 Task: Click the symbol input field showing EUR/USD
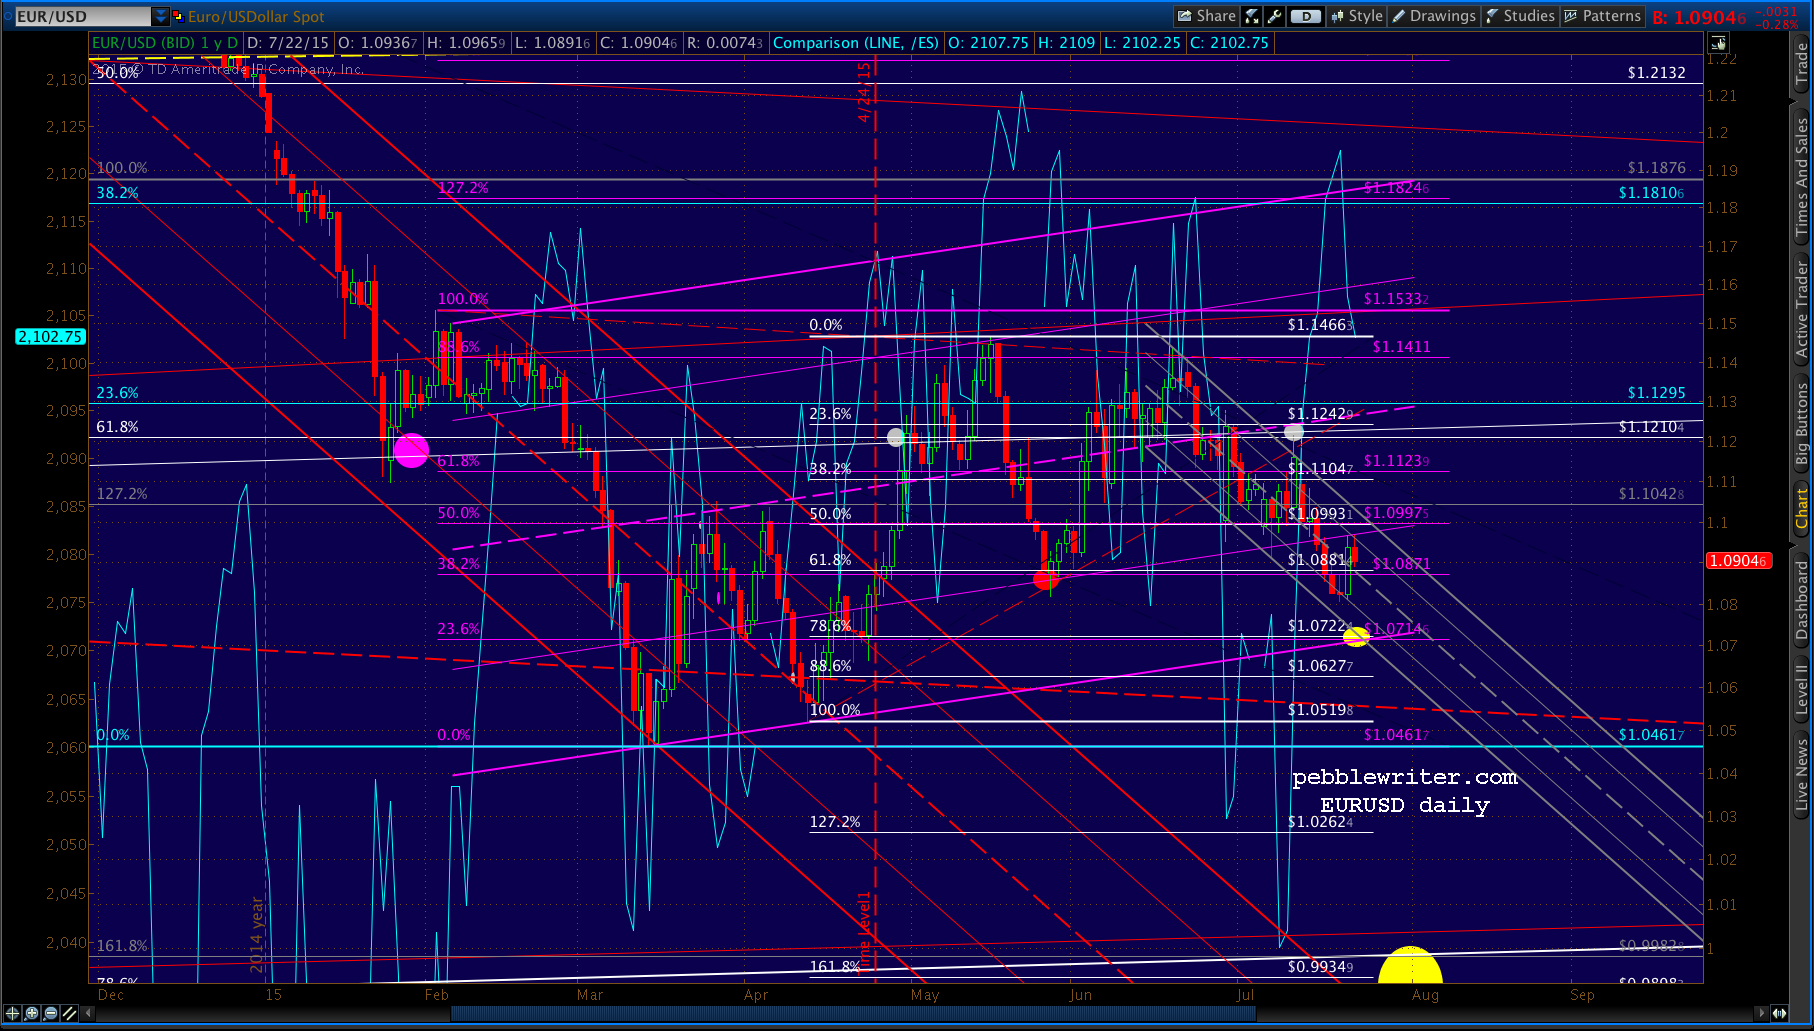[82, 16]
